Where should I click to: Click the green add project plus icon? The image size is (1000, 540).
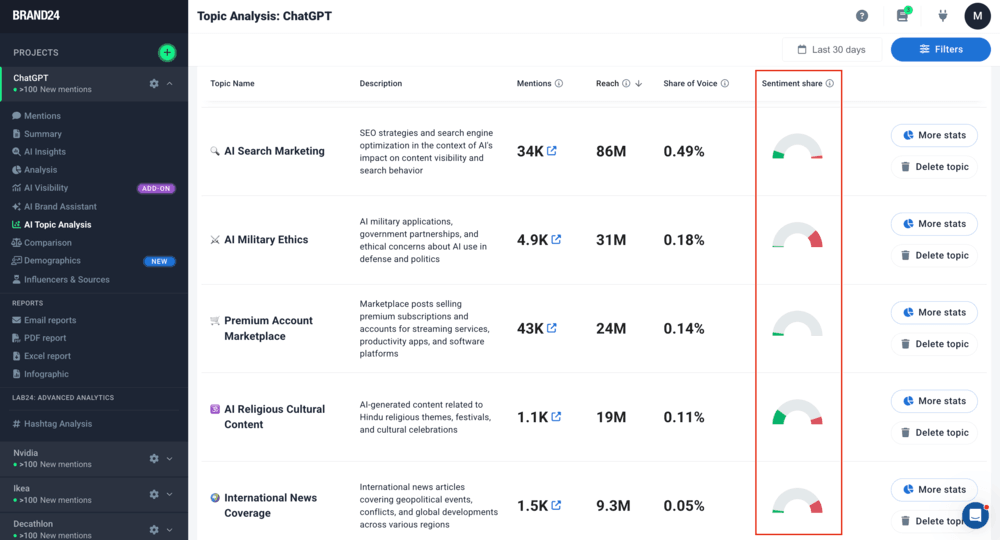coord(167,52)
